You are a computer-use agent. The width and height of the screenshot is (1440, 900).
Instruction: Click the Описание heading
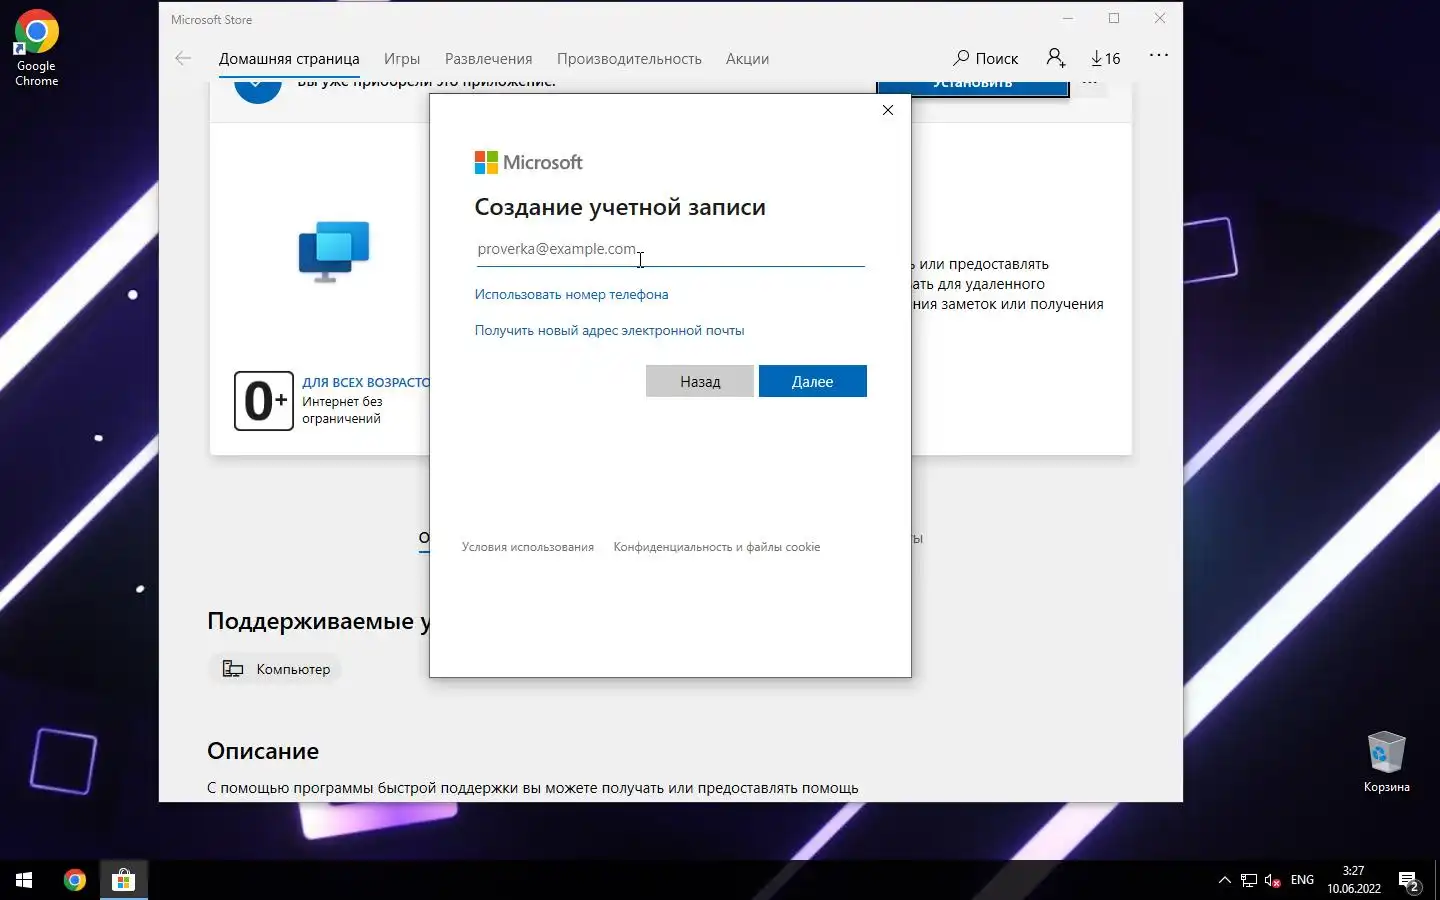263,751
